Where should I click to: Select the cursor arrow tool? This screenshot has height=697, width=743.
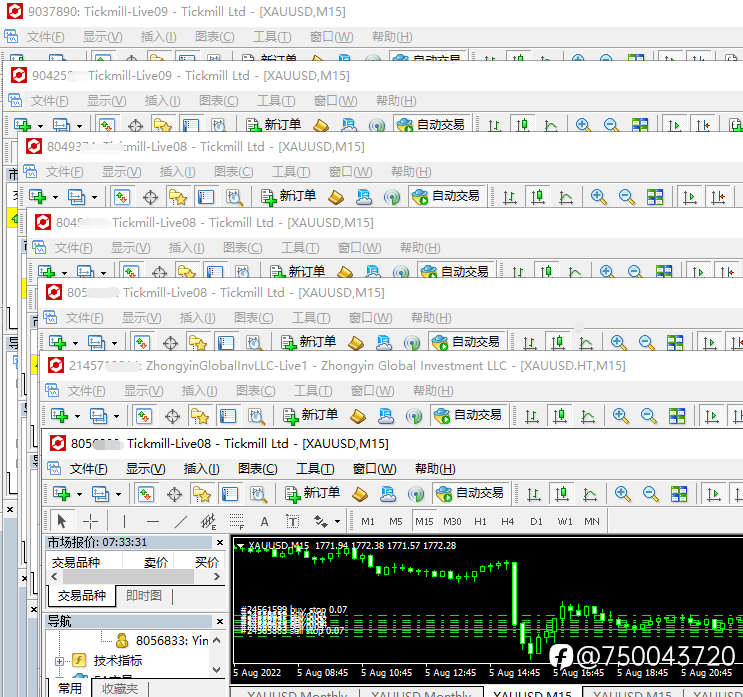[62, 521]
